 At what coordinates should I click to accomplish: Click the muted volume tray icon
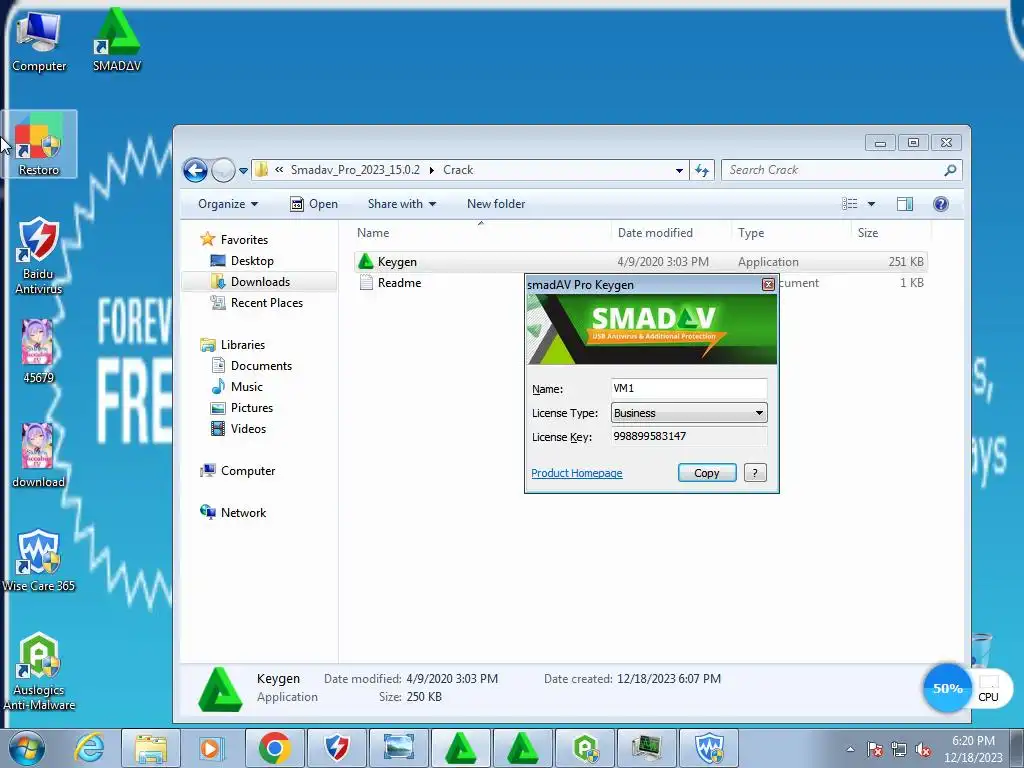[923, 750]
